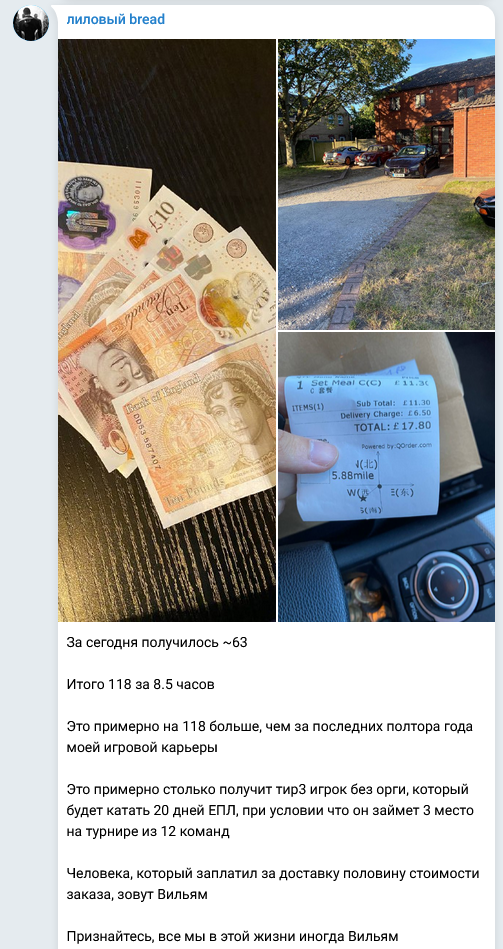
Task: Click the car control knob in the receipt photo
Action: (446, 586)
